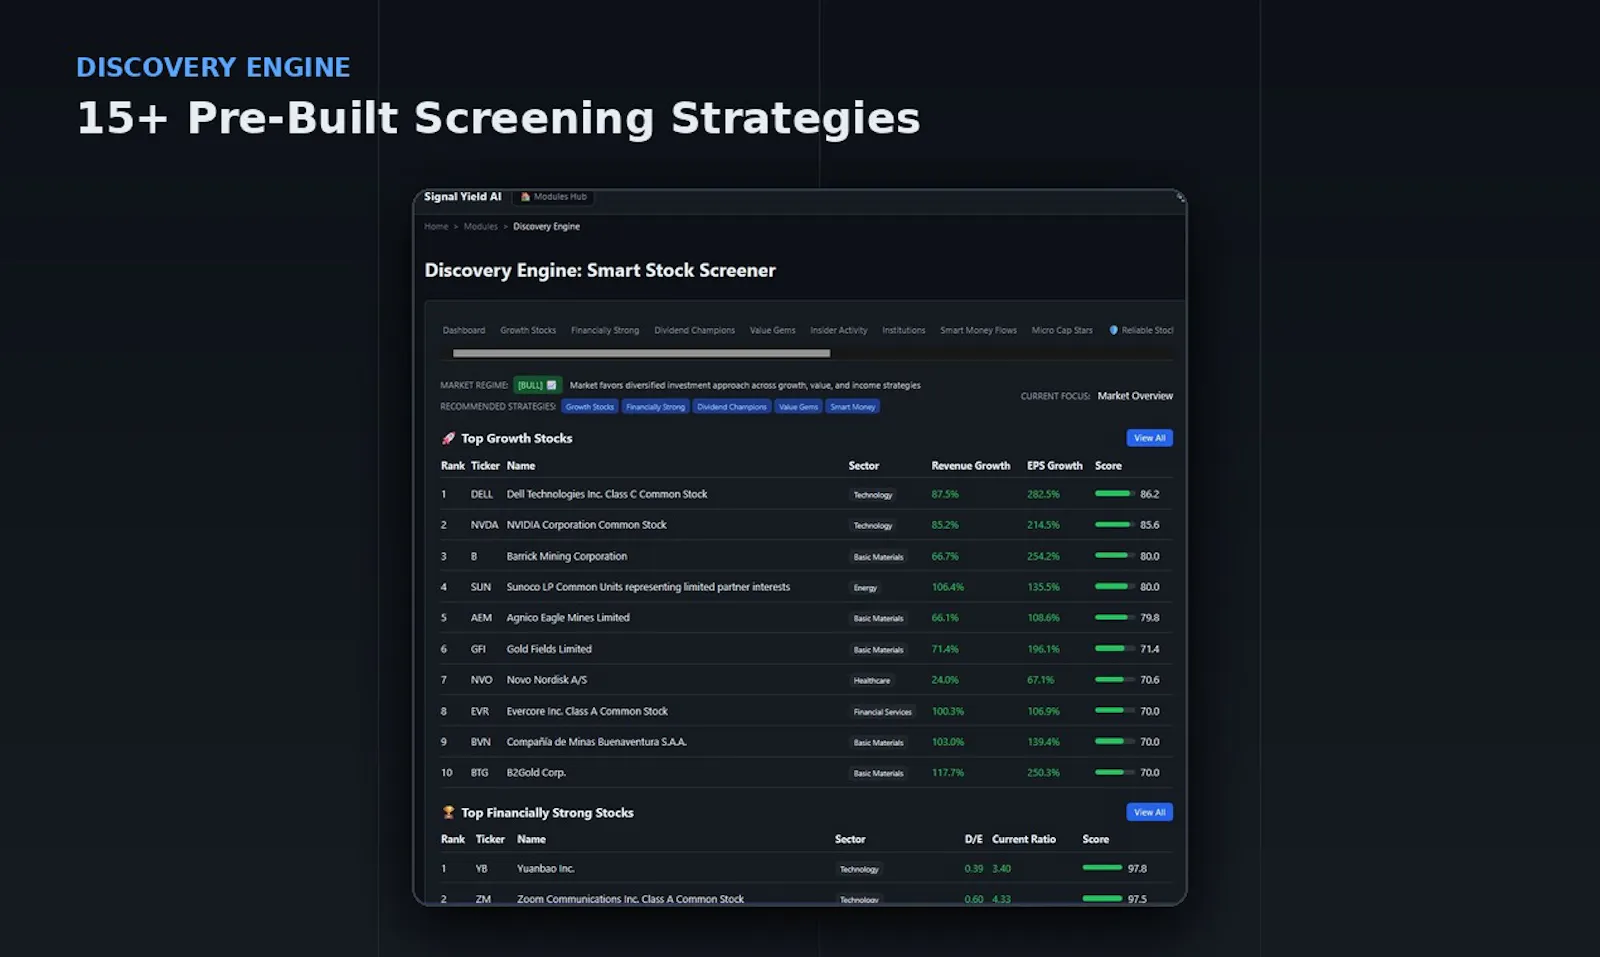
Task: Click Novo Nordisk A/S name
Action: [x=546, y=680]
